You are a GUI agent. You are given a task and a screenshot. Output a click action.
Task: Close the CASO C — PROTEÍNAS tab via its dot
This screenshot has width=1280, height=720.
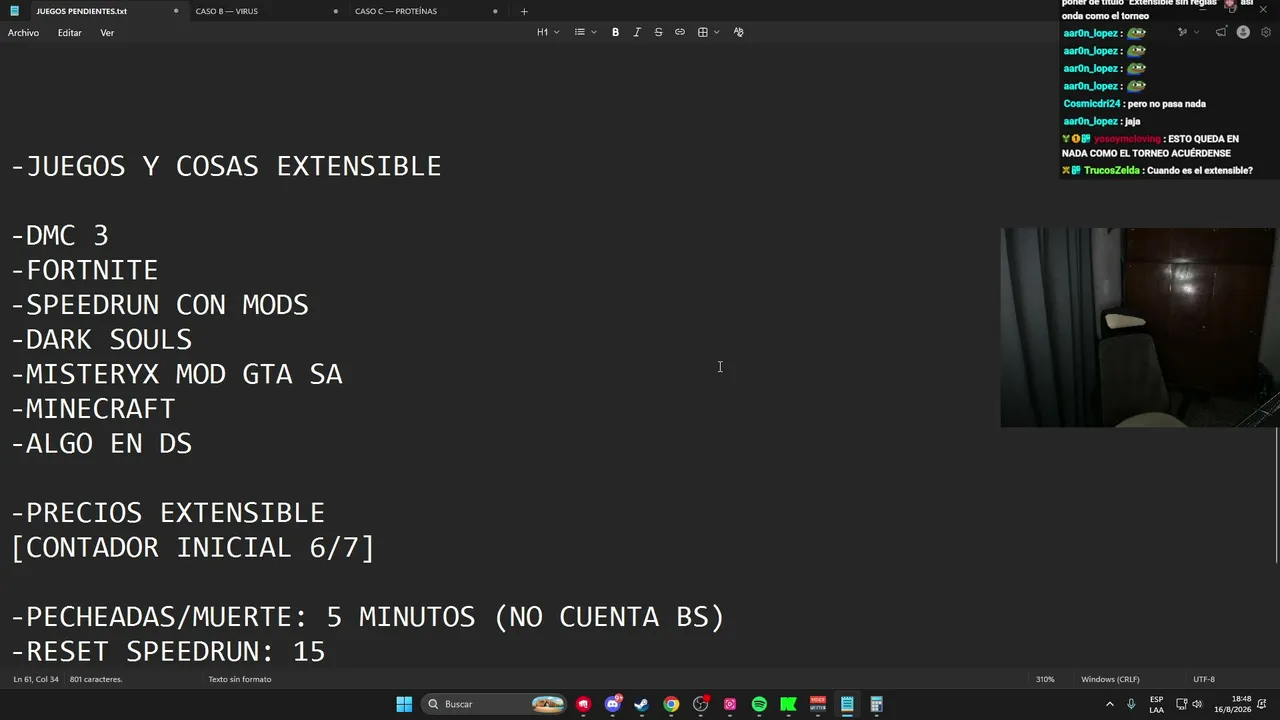point(495,11)
